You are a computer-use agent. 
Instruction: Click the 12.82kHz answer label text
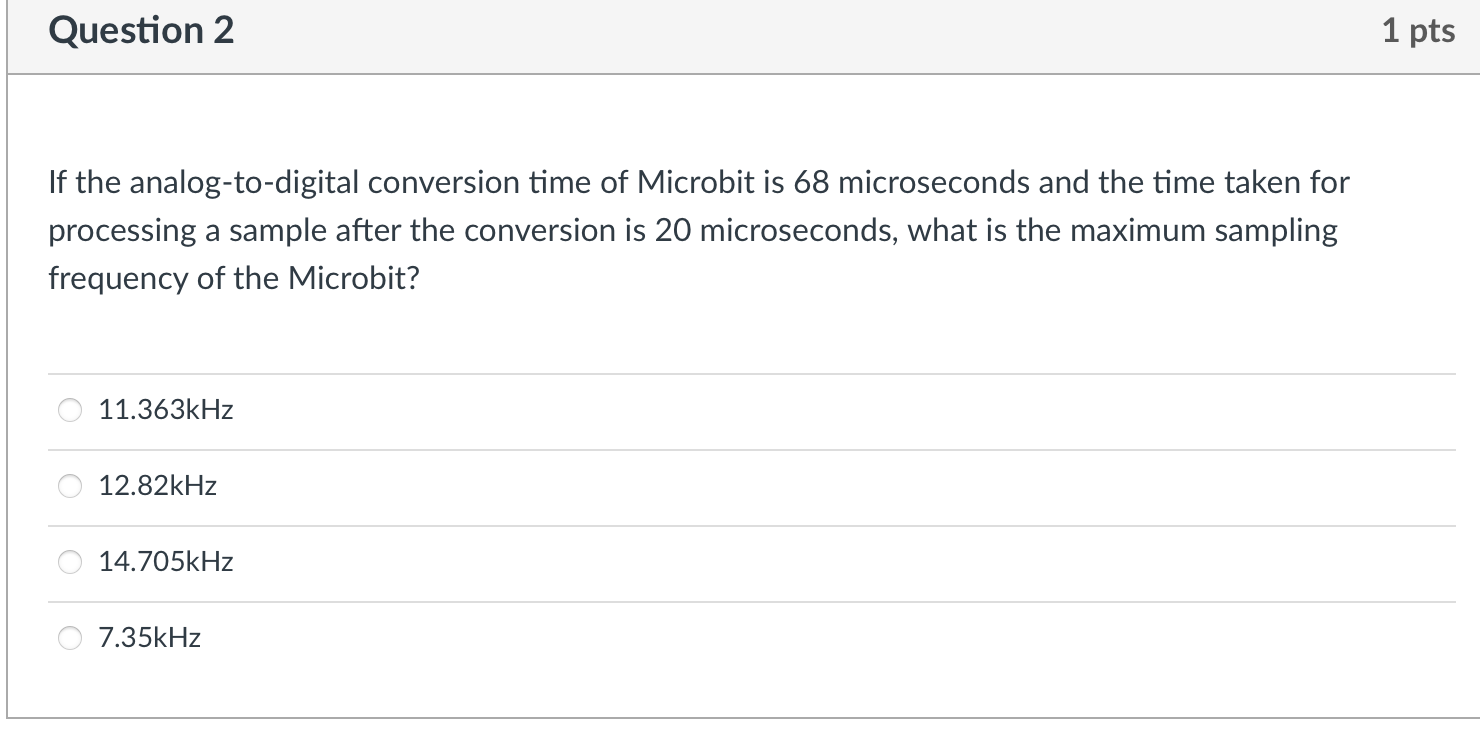point(158,486)
